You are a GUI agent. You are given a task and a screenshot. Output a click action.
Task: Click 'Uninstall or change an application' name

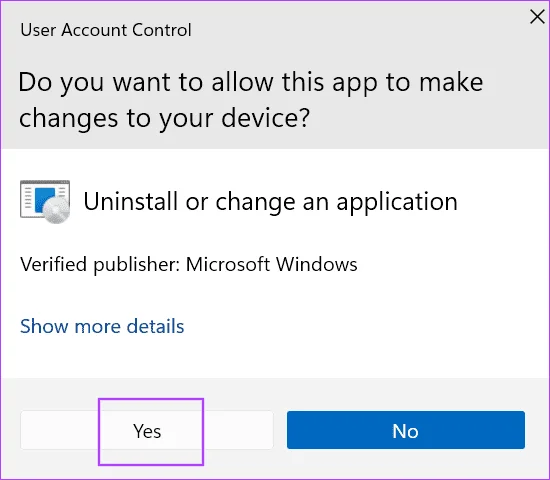270,202
